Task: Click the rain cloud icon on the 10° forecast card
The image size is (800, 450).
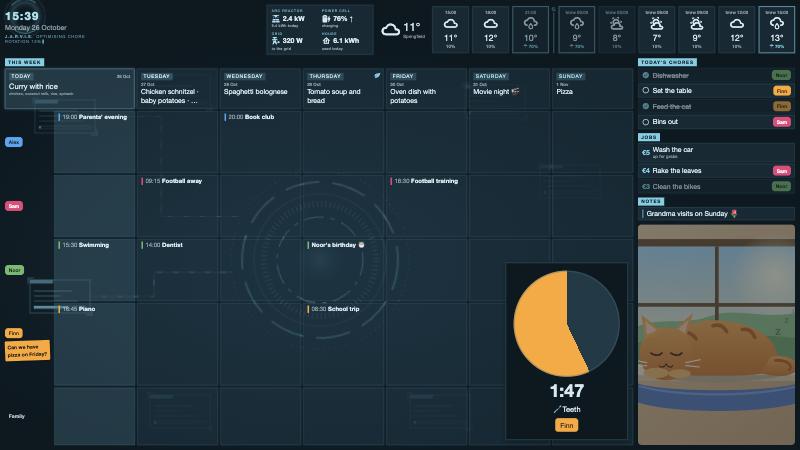Action: (x=531, y=23)
